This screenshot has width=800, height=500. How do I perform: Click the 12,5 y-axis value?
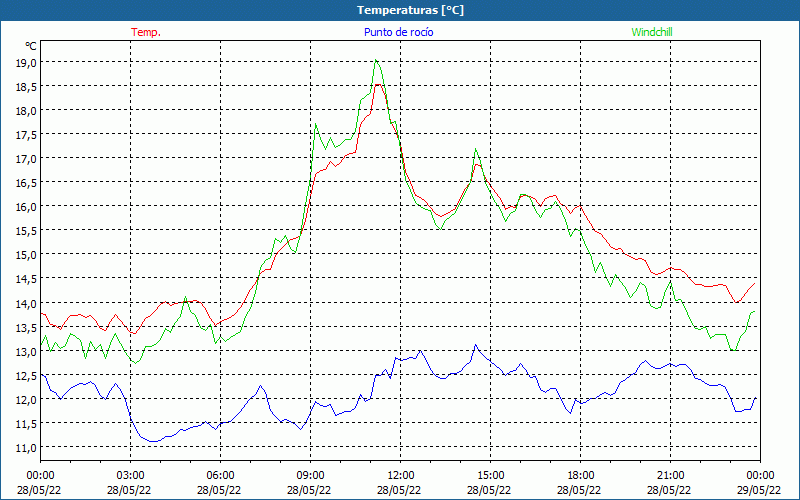(26, 375)
